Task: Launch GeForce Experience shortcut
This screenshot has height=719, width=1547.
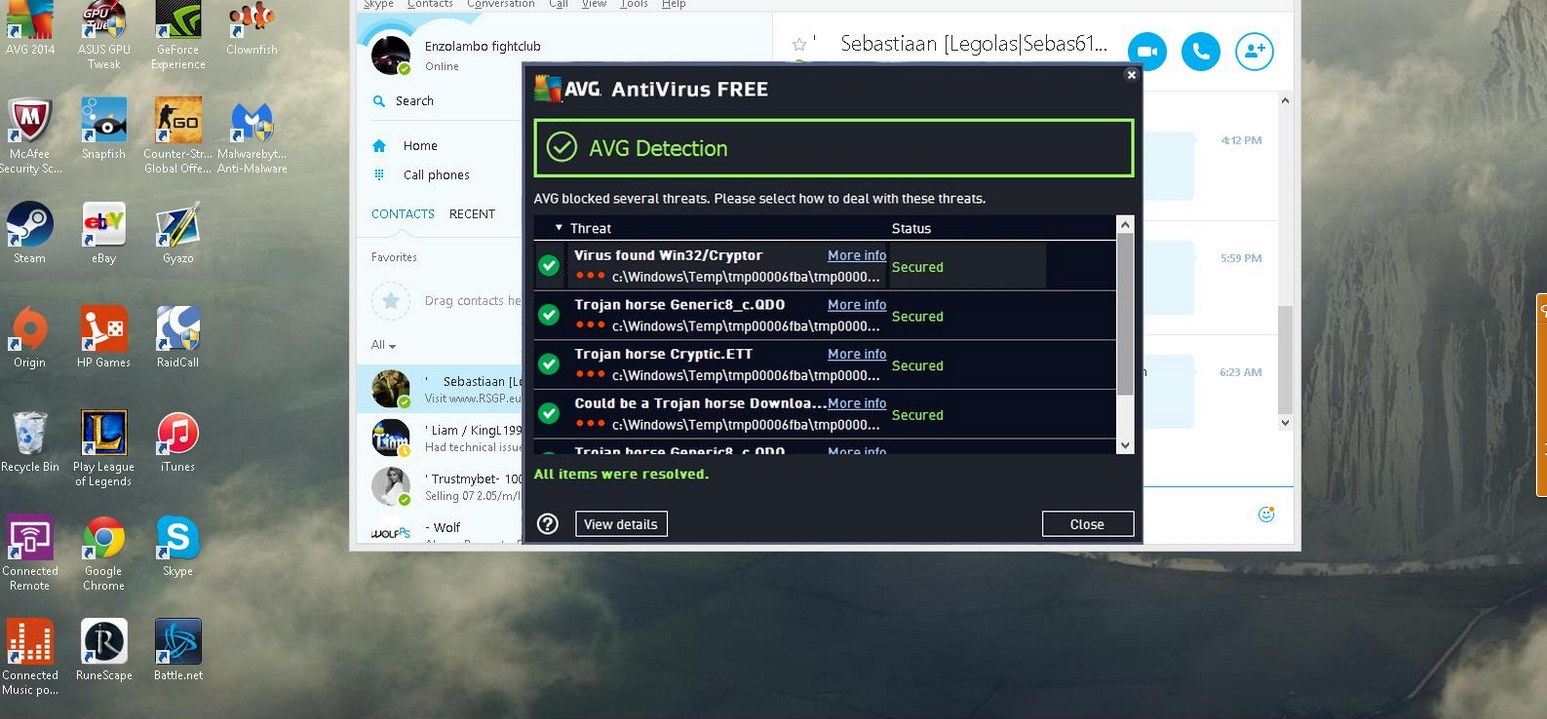Action: click(178, 35)
